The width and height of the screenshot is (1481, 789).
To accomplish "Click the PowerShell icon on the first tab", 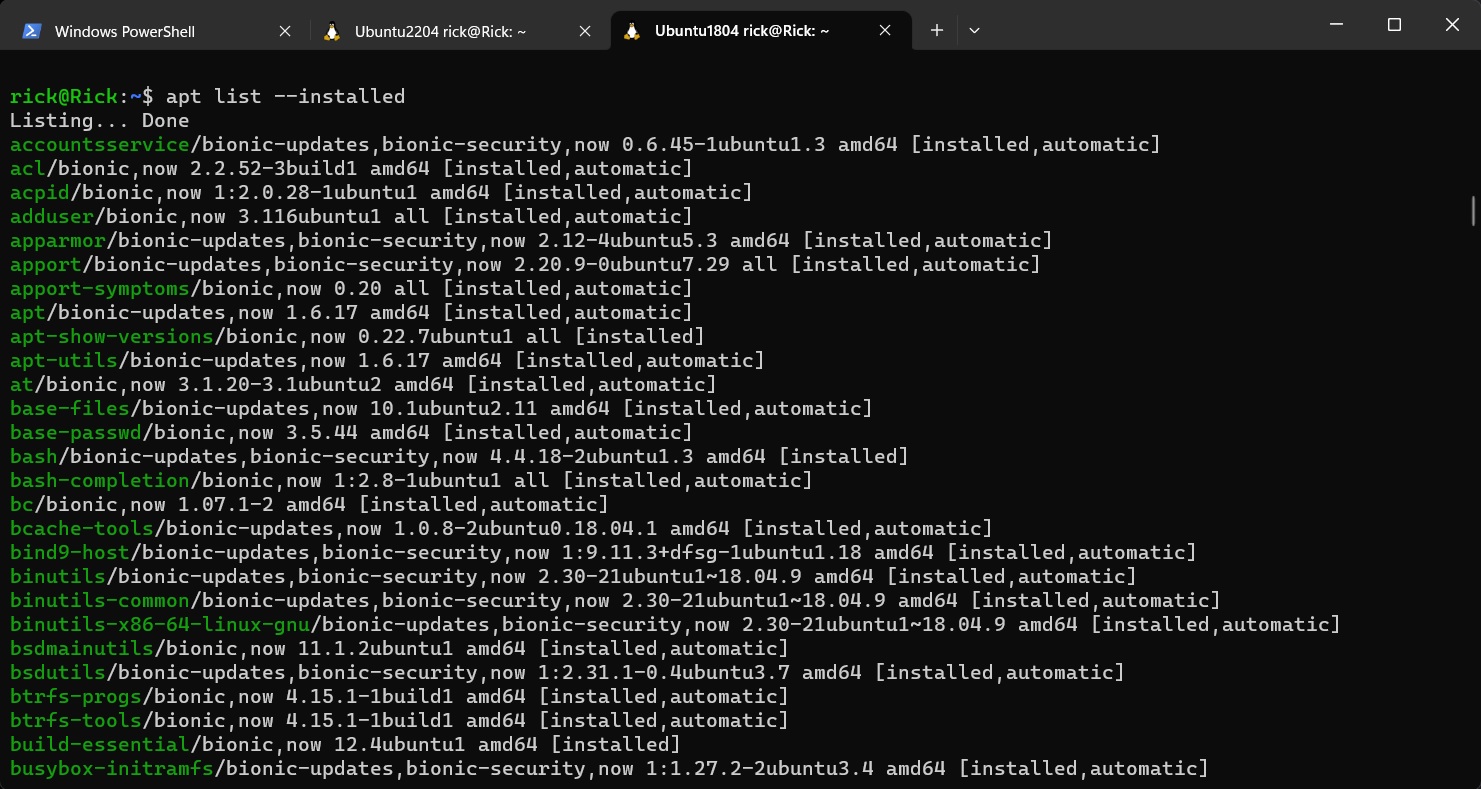I will tap(32, 31).
